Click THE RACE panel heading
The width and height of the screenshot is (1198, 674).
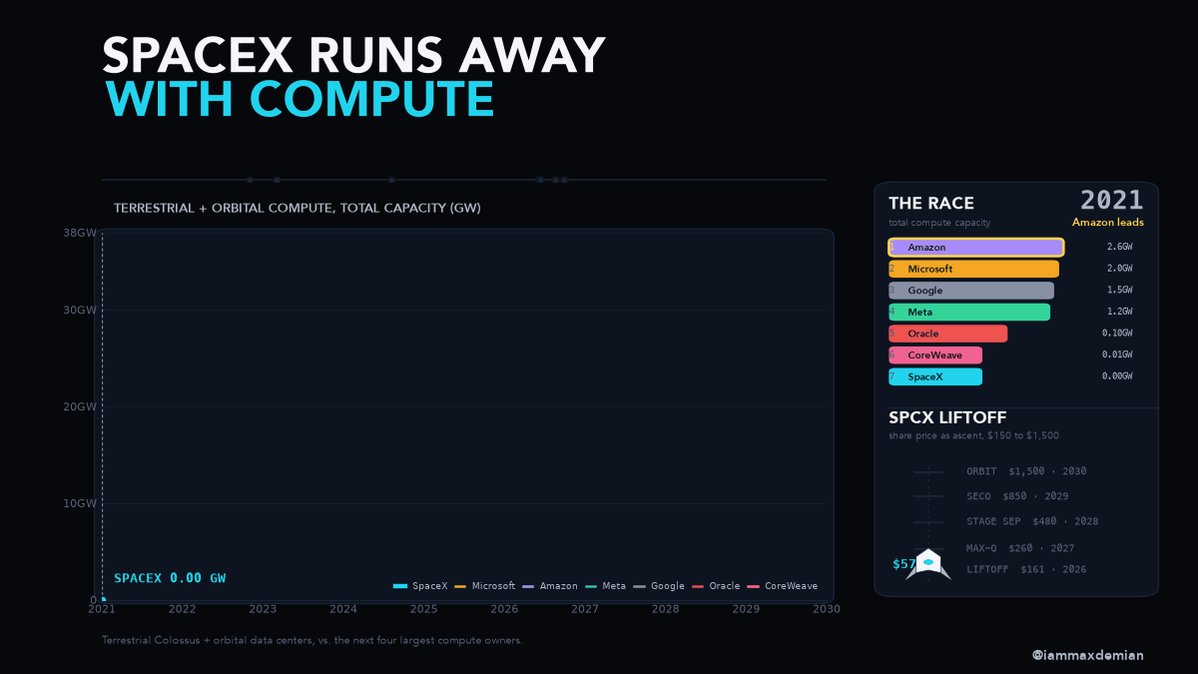(x=931, y=203)
